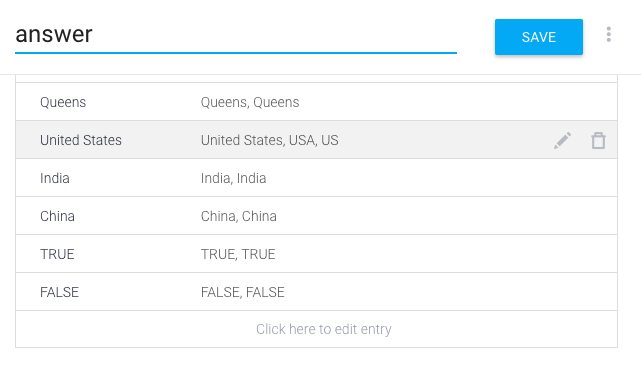This screenshot has height=373, width=641.
Task: Delete the United States entry with trash icon
Action: click(598, 141)
